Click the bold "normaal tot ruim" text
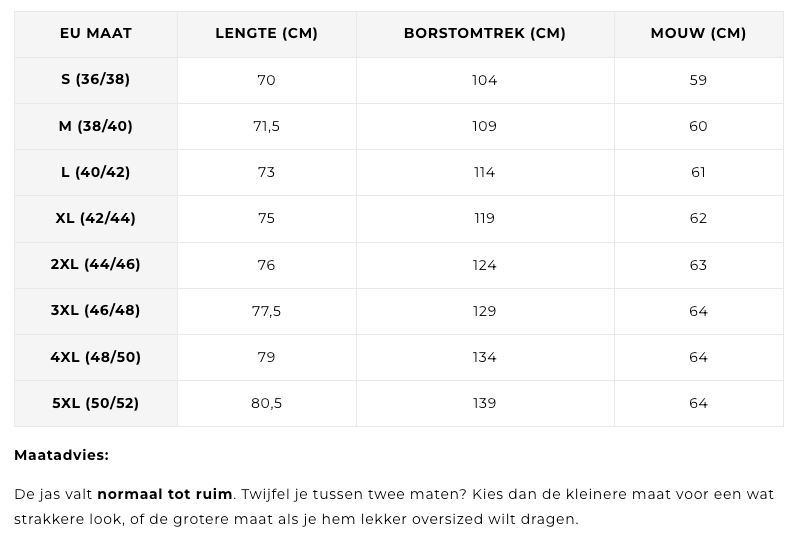Screen dimensions: 795x558 point(165,494)
